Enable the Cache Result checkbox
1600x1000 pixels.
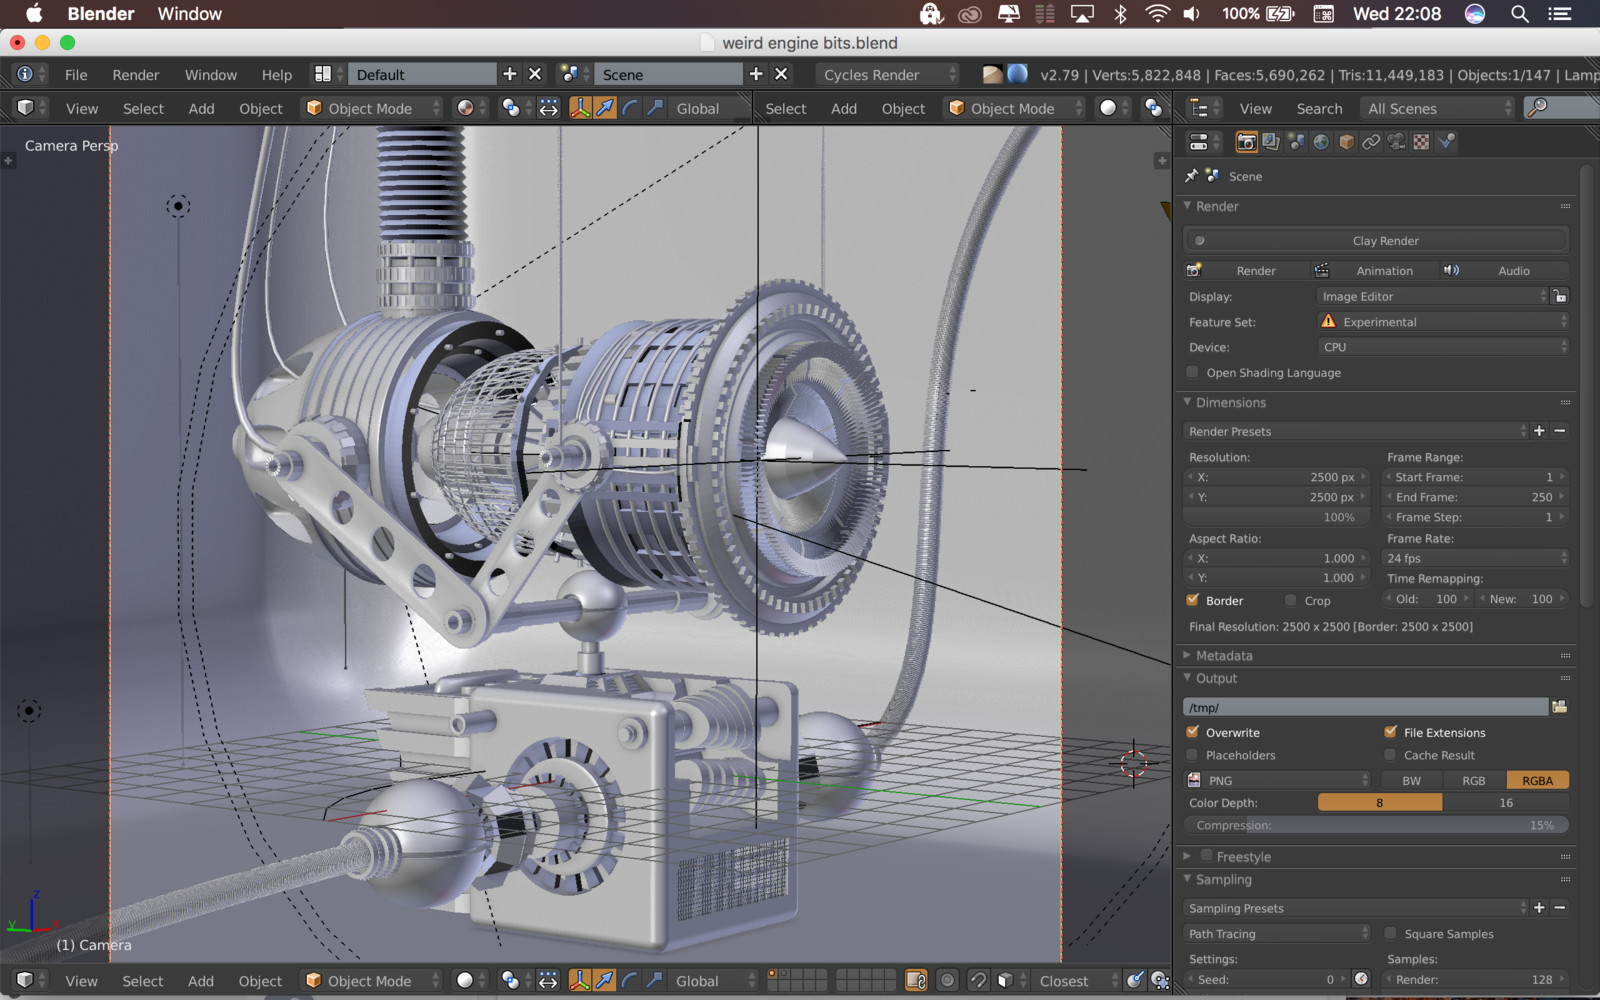[1390, 755]
